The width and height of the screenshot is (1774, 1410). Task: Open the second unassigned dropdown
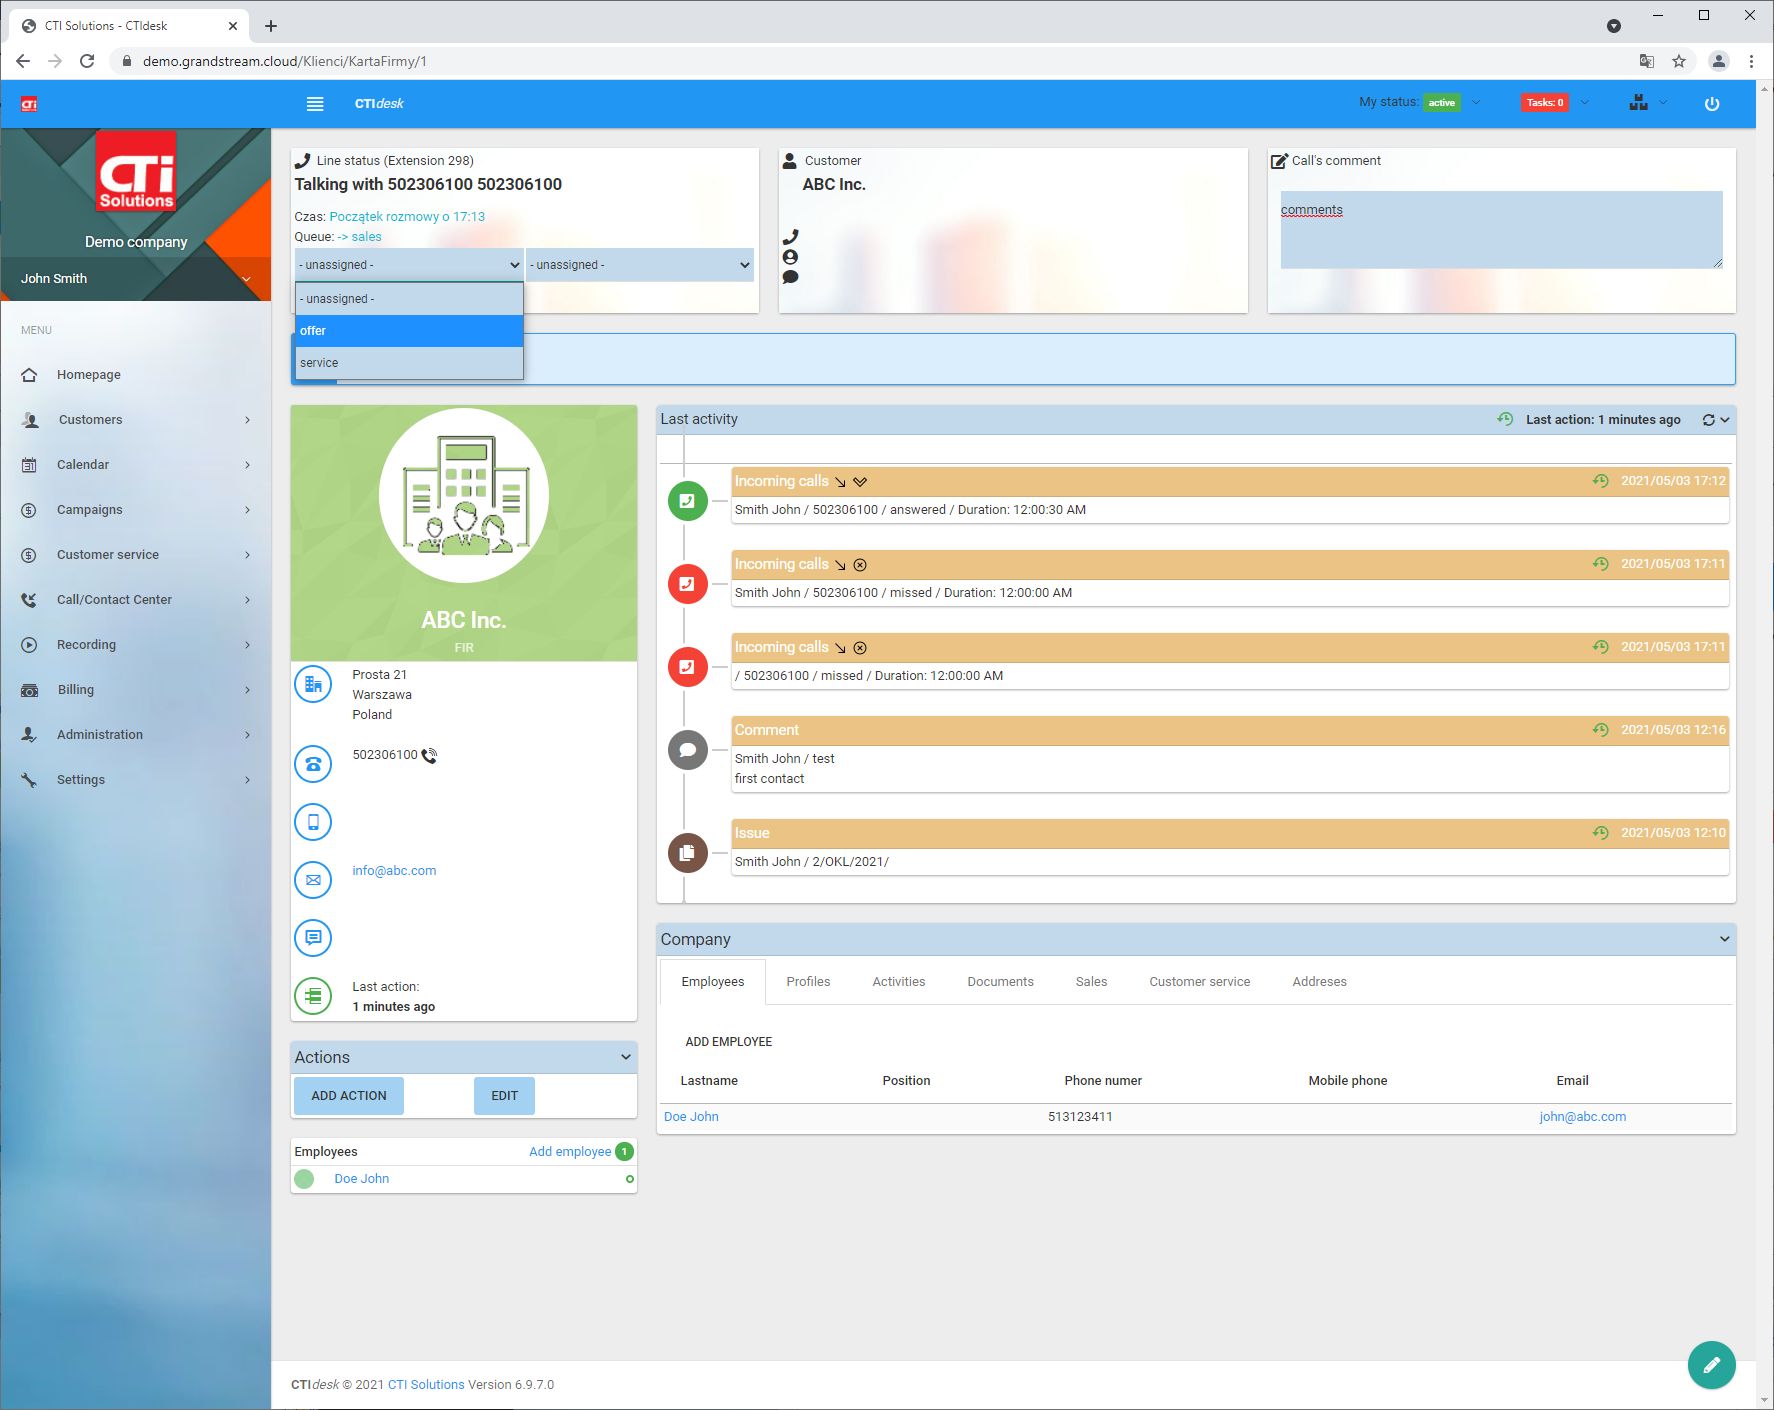640,265
